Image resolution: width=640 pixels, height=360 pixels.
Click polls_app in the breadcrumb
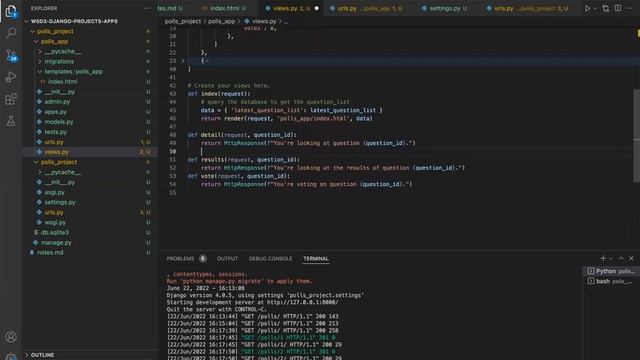point(222,21)
